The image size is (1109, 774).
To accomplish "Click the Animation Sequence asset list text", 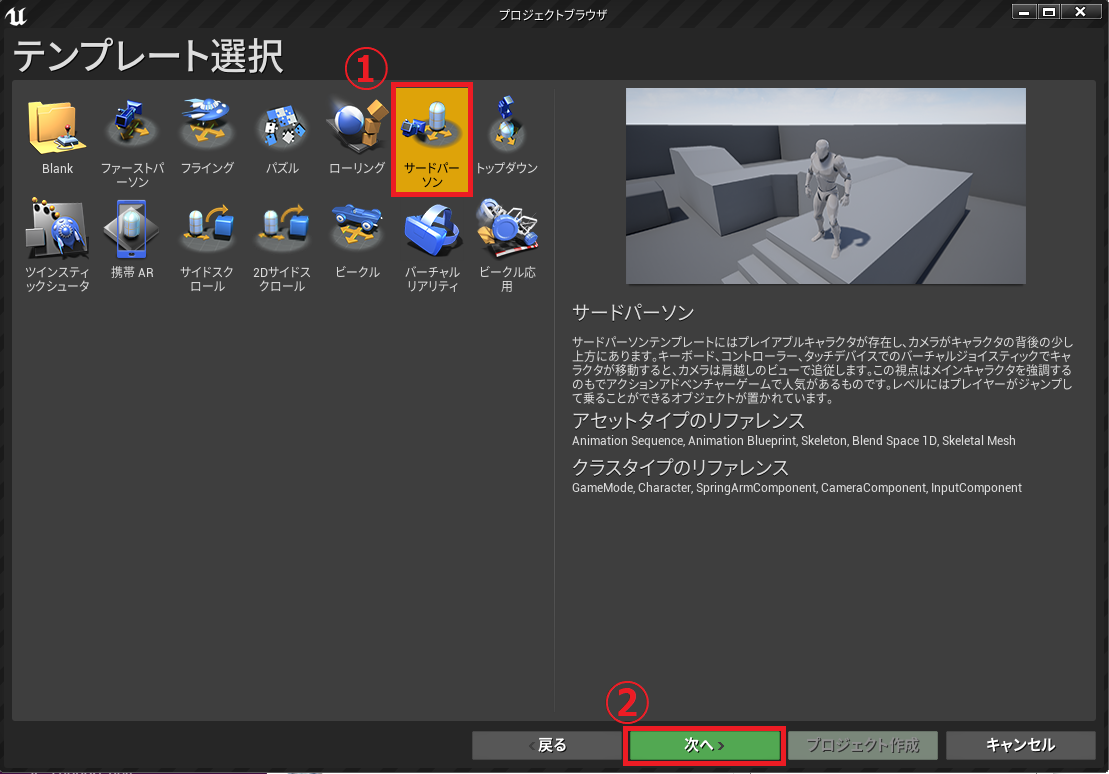I will tap(794, 441).
